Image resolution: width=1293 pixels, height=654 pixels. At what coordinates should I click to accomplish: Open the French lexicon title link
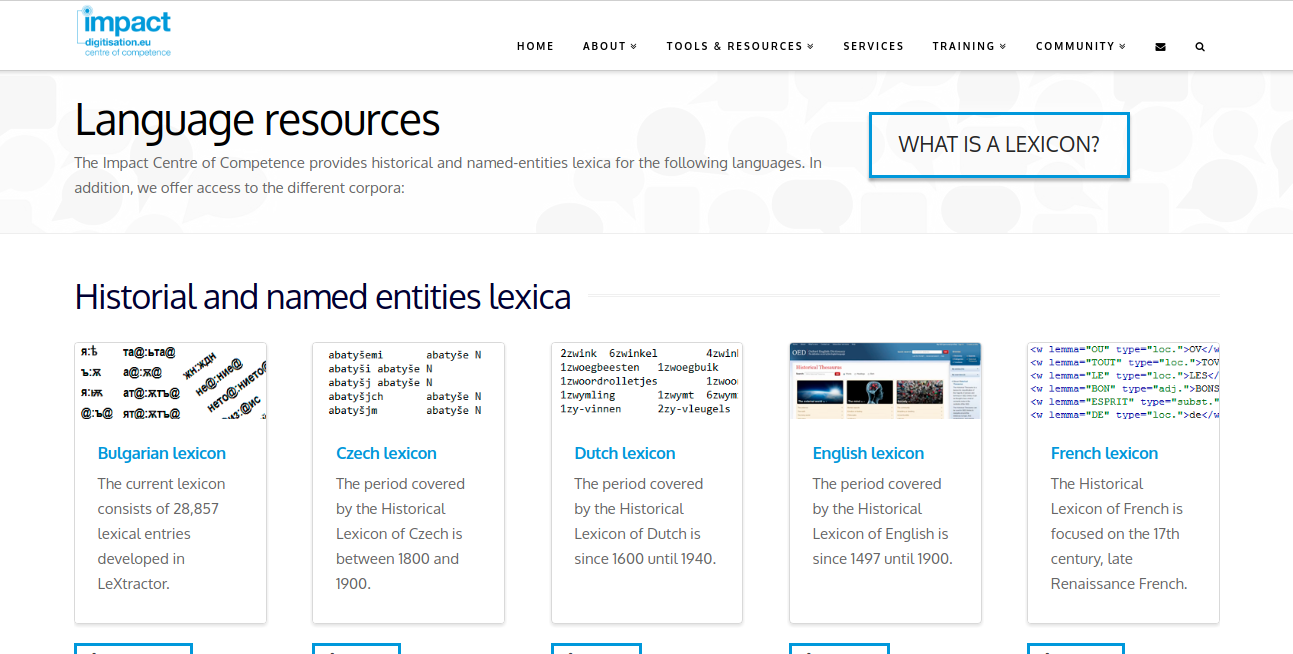click(1104, 453)
